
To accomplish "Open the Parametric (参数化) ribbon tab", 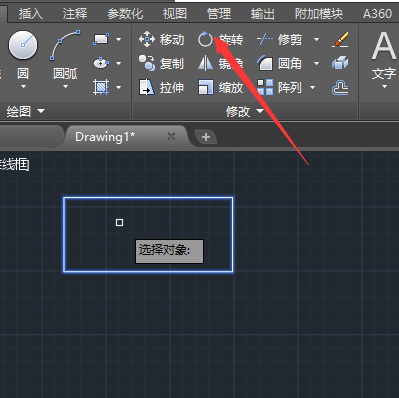I will point(125,14).
